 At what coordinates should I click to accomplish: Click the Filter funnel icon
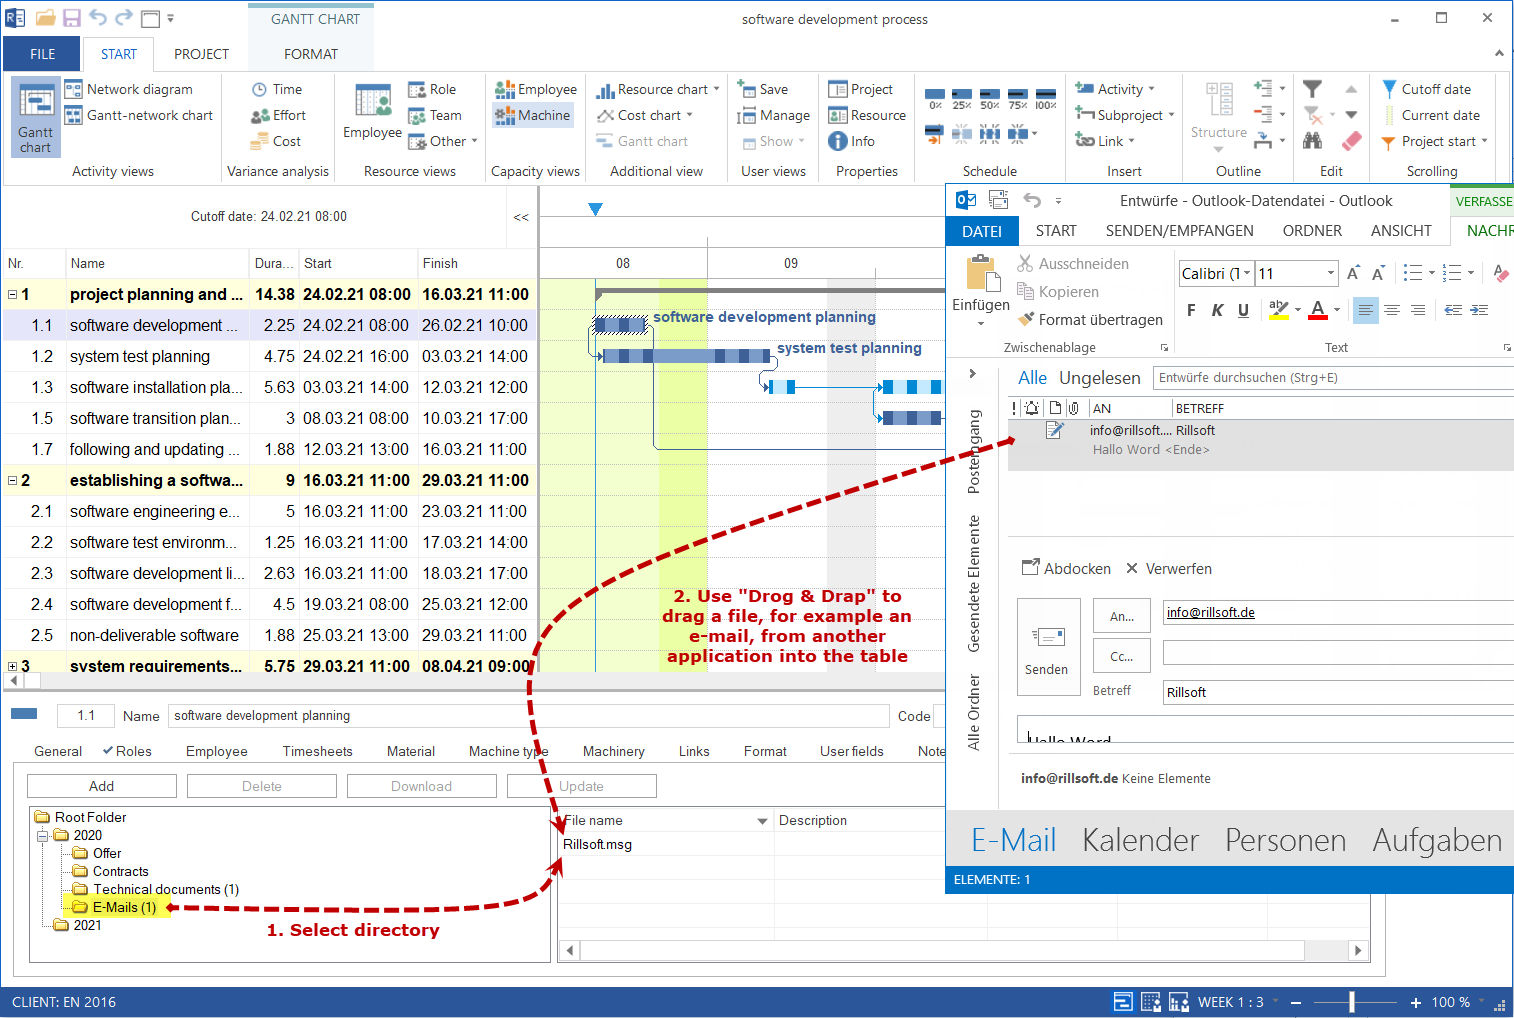(1313, 89)
